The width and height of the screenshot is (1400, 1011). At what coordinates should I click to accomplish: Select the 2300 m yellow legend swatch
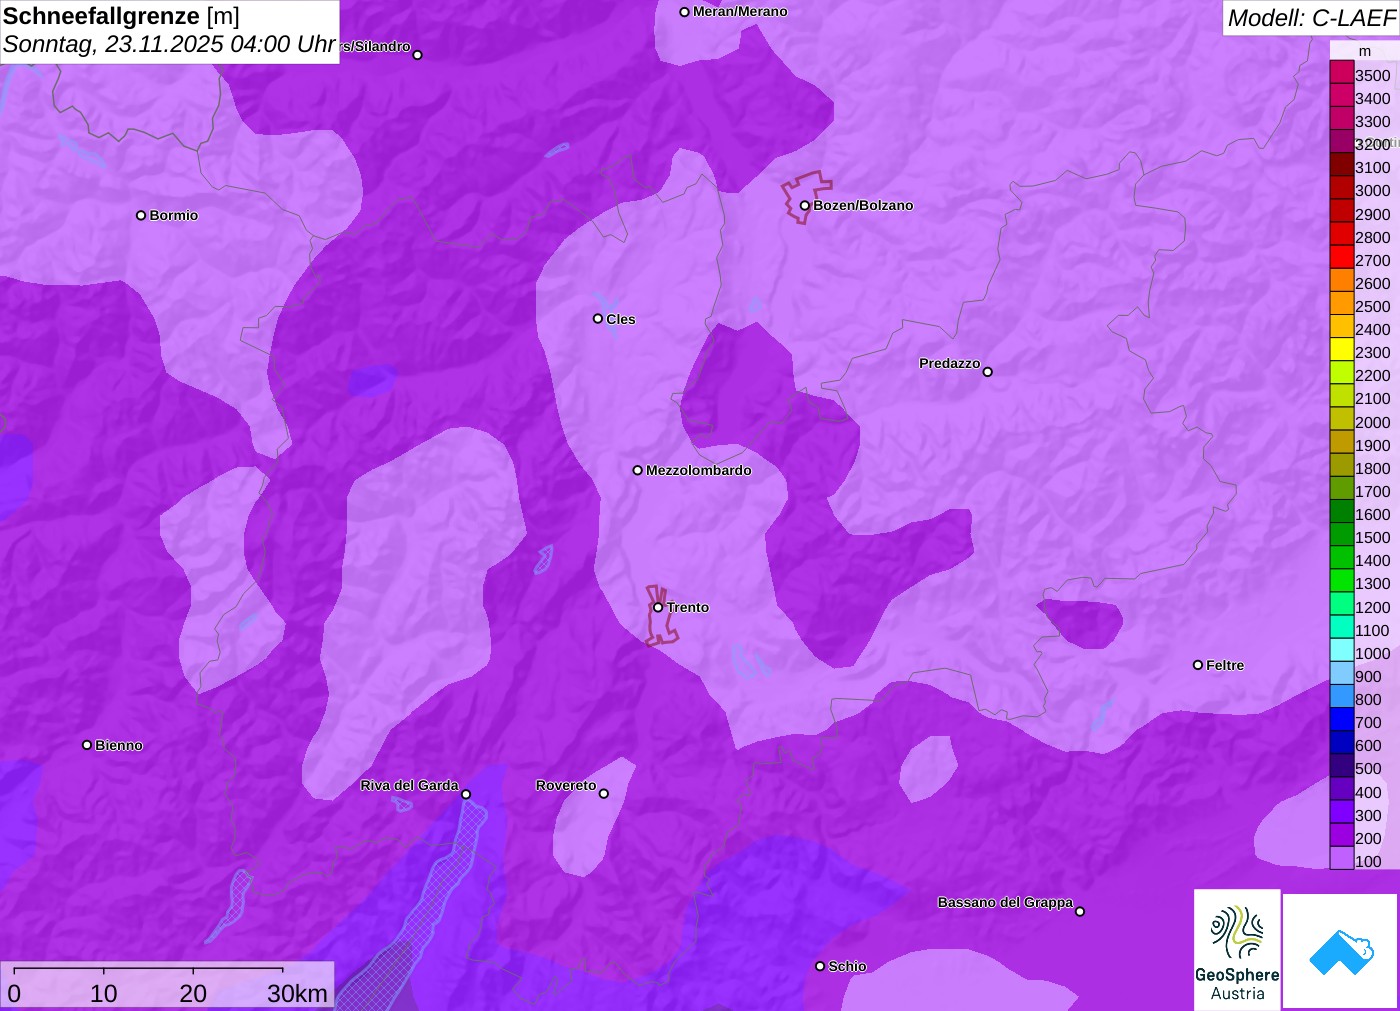(1341, 350)
